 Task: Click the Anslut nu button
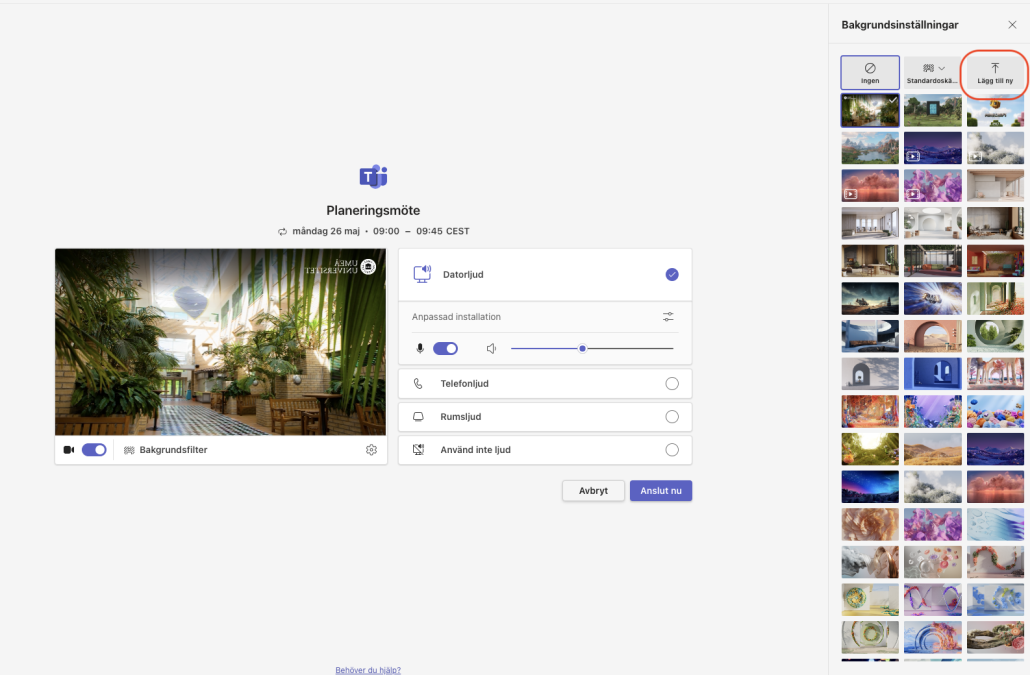pyautogui.click(x=661, y=490)
